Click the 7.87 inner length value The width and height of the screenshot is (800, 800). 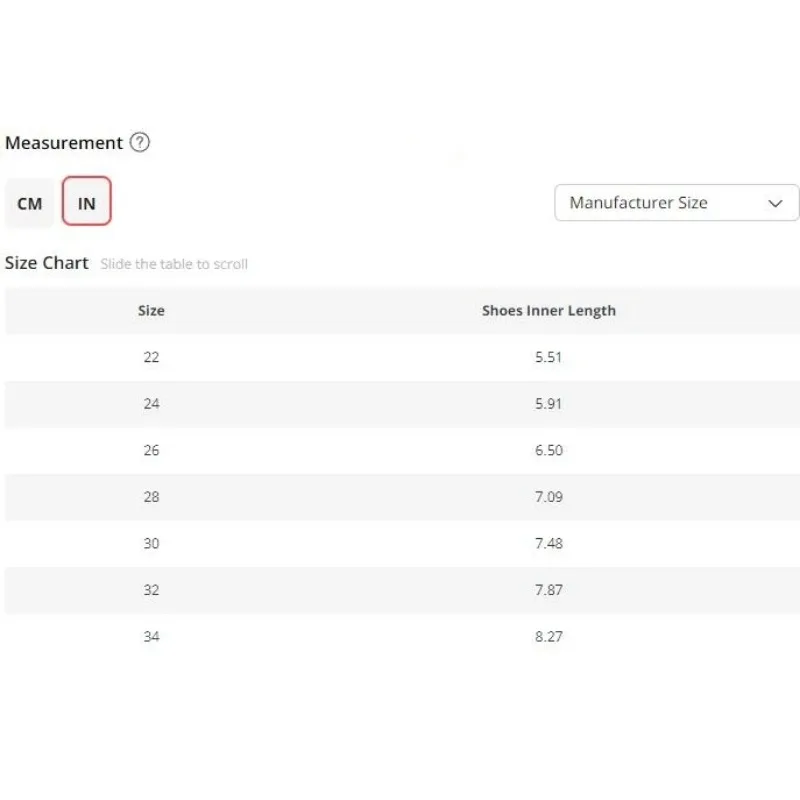(x=548, y=590)
